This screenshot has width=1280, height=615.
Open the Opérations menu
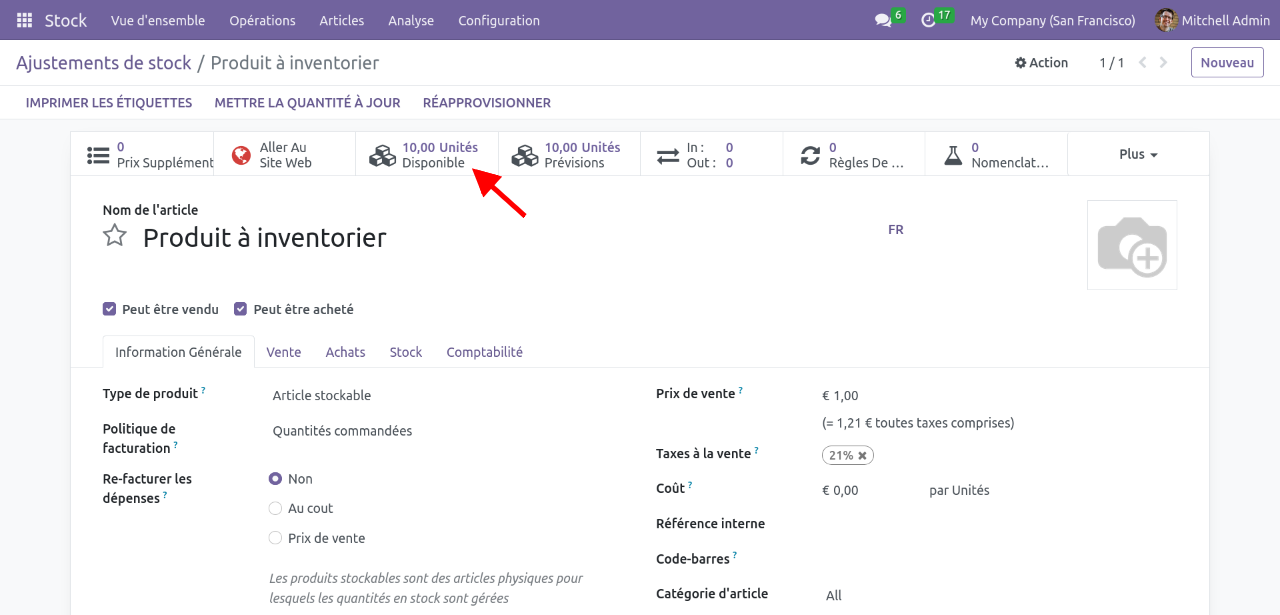[262, 20]
